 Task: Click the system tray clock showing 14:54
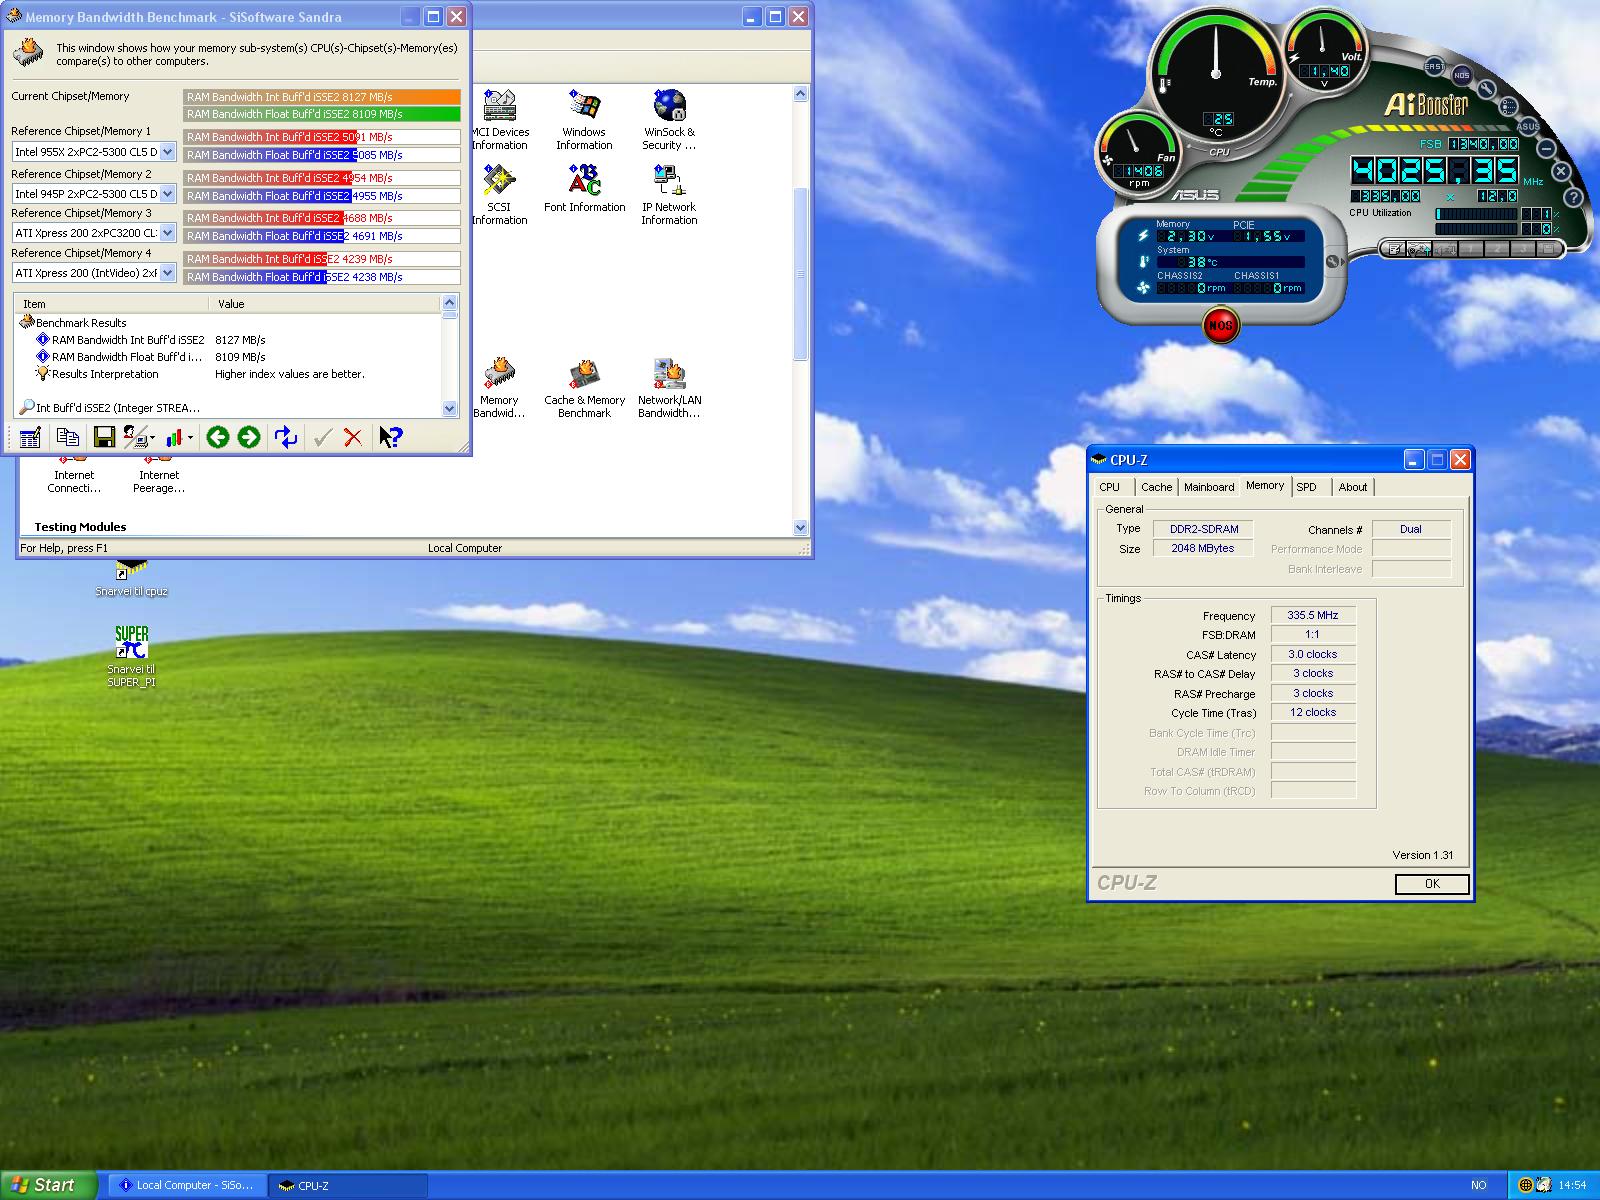1572,1185
